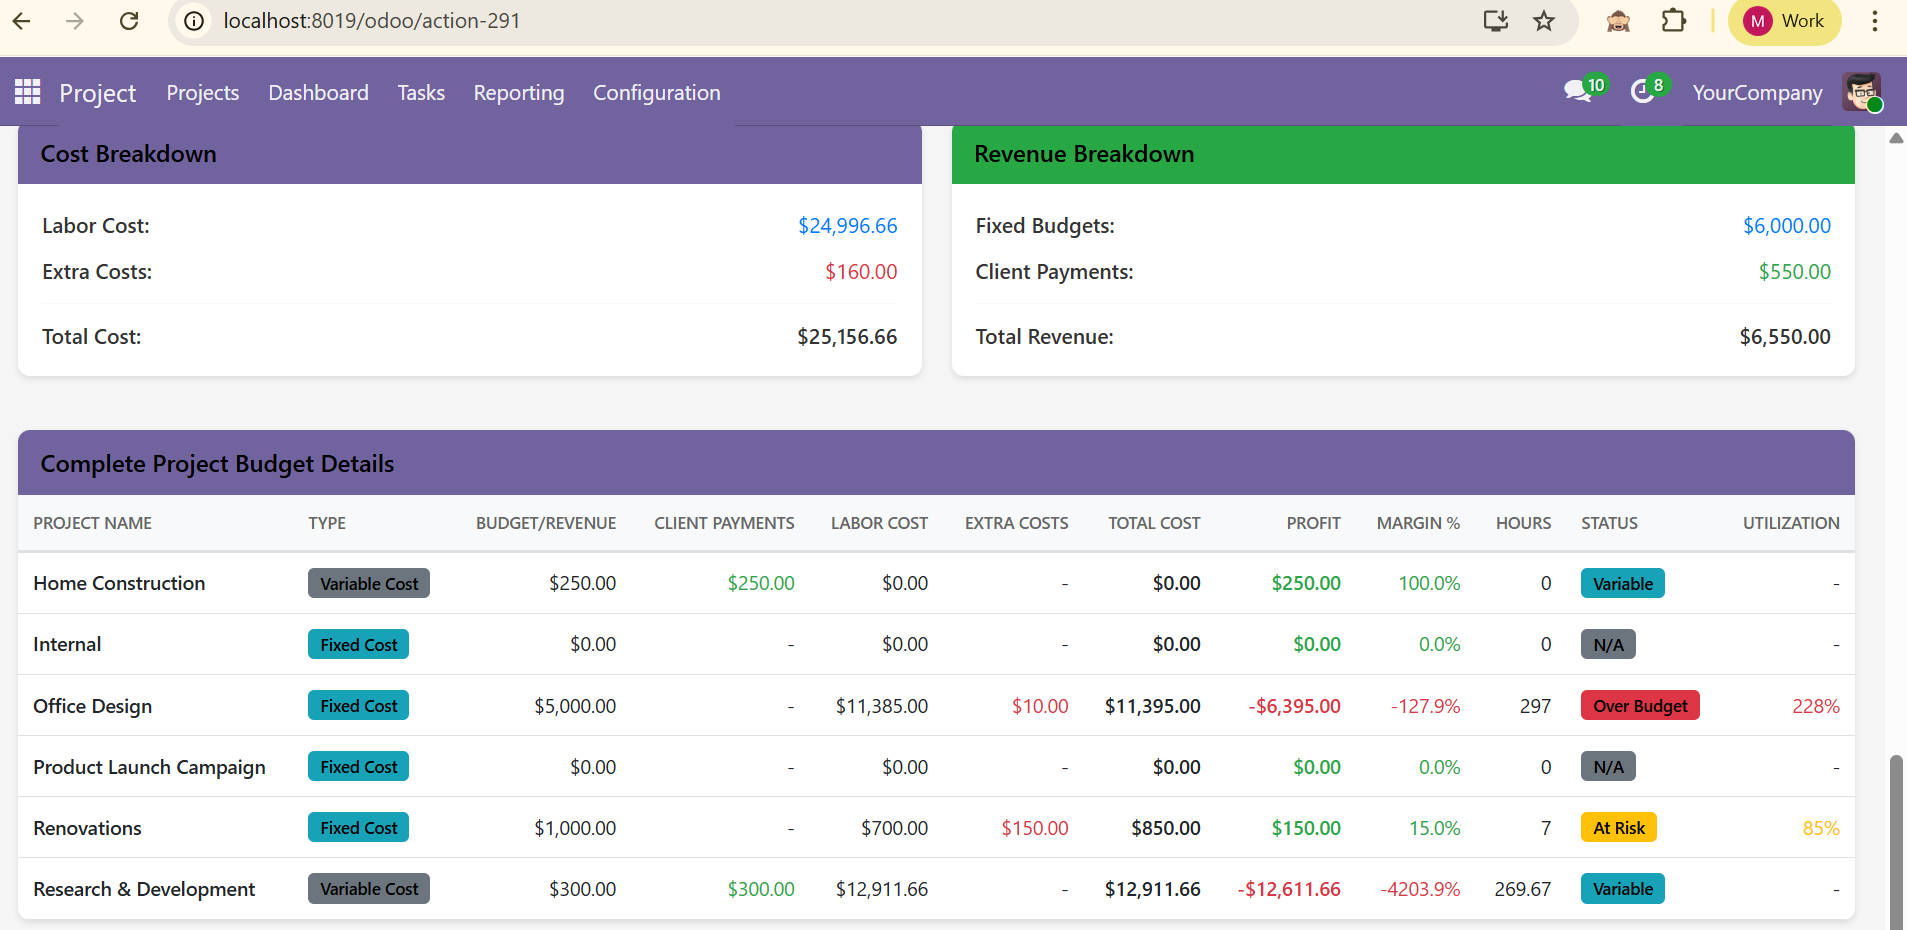Screen dimensions: 1907x930
Task: View activities using the clock icon
Action: coord(1643,91)
